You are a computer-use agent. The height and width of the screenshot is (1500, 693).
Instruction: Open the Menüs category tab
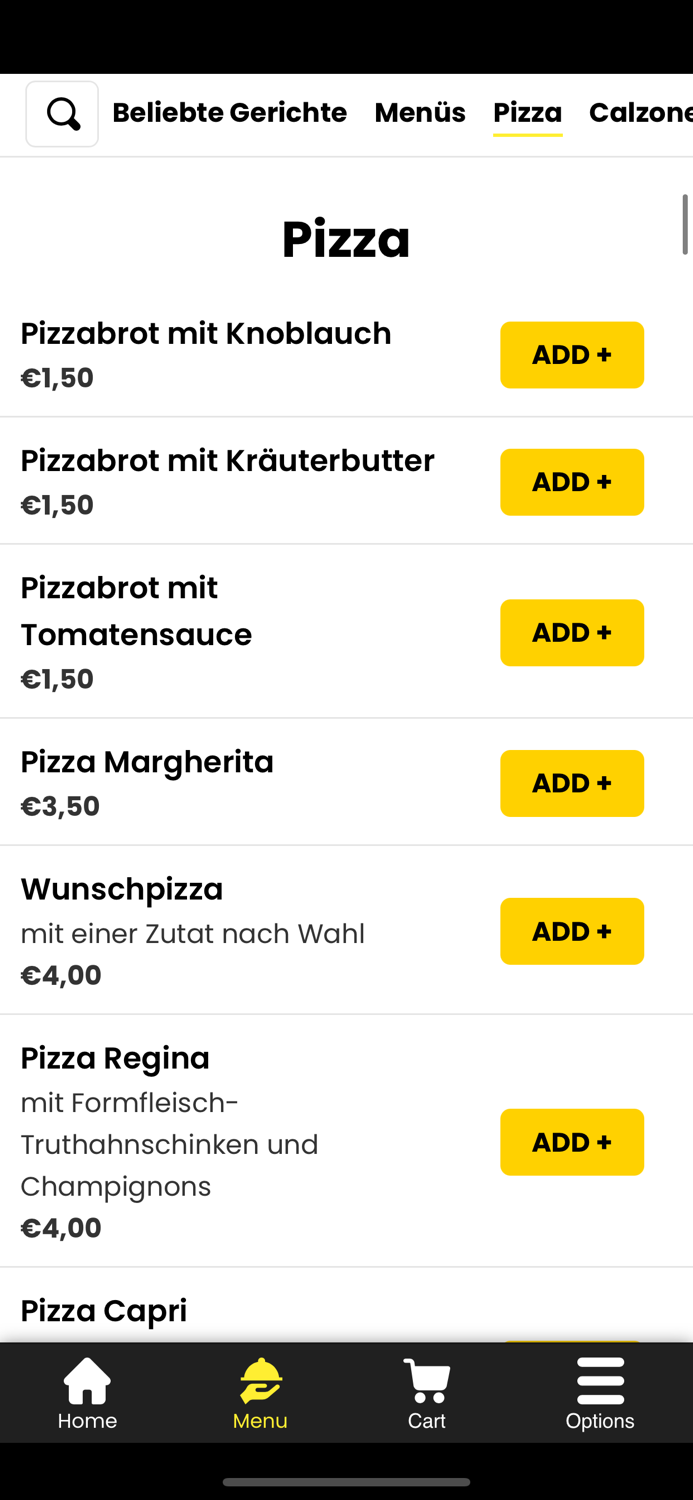click(419, 112)
